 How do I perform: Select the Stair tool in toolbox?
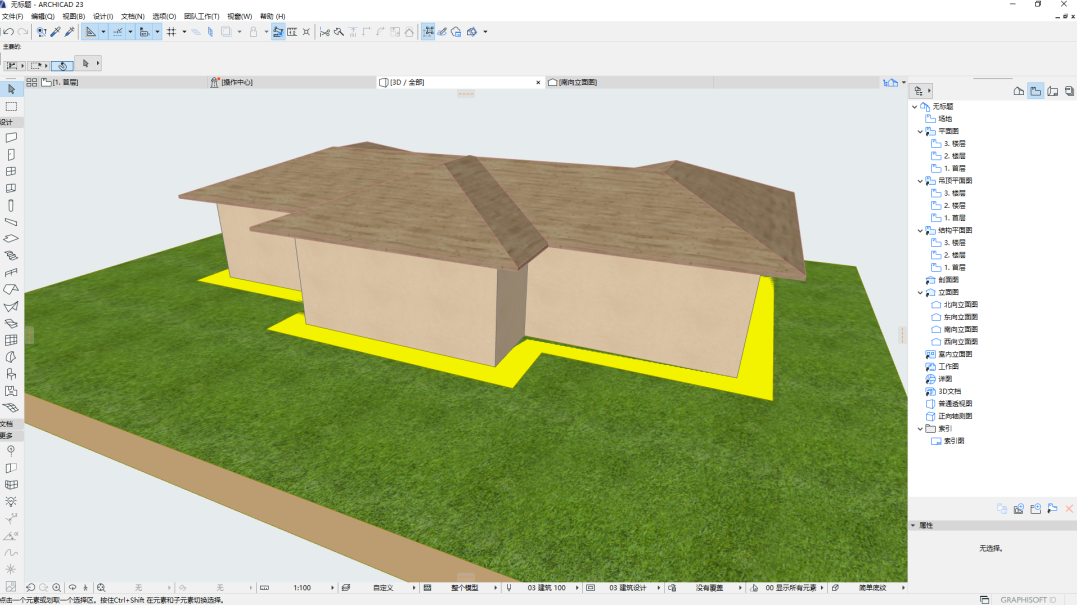11,255
